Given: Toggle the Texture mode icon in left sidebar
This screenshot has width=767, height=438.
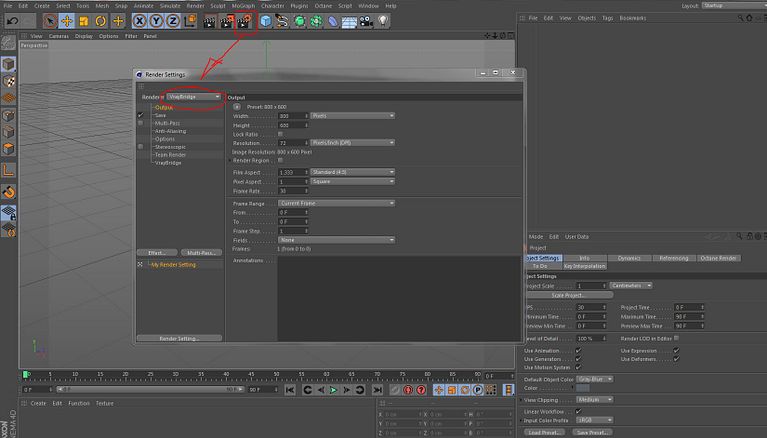Looking at the screenshot, I should point(9,81).
